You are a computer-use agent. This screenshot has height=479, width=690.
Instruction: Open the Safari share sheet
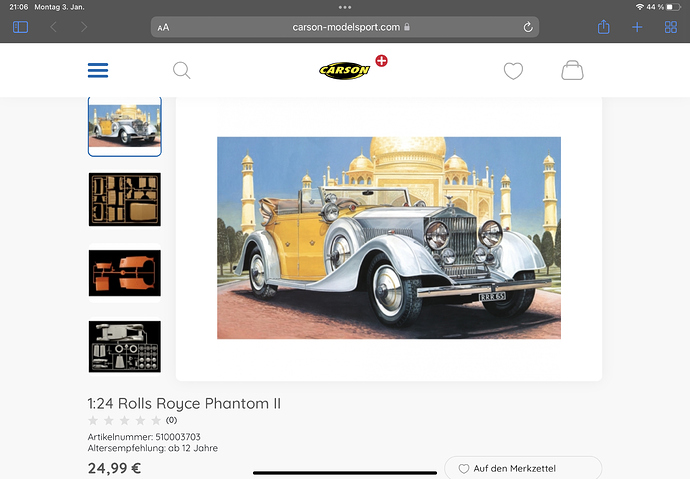pos(603,27)
